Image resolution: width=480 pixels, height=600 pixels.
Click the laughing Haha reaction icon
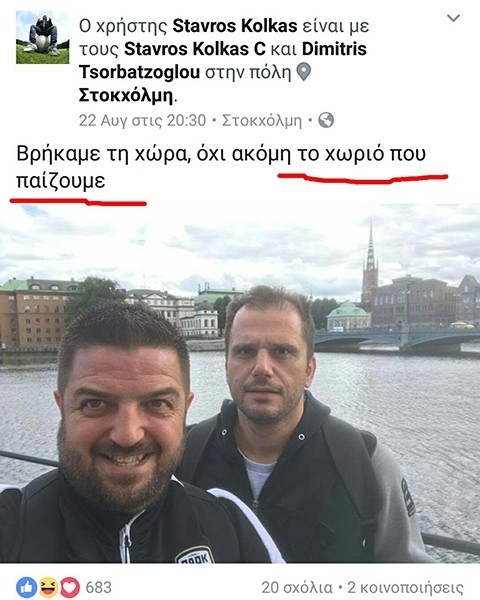click(48, 587)
